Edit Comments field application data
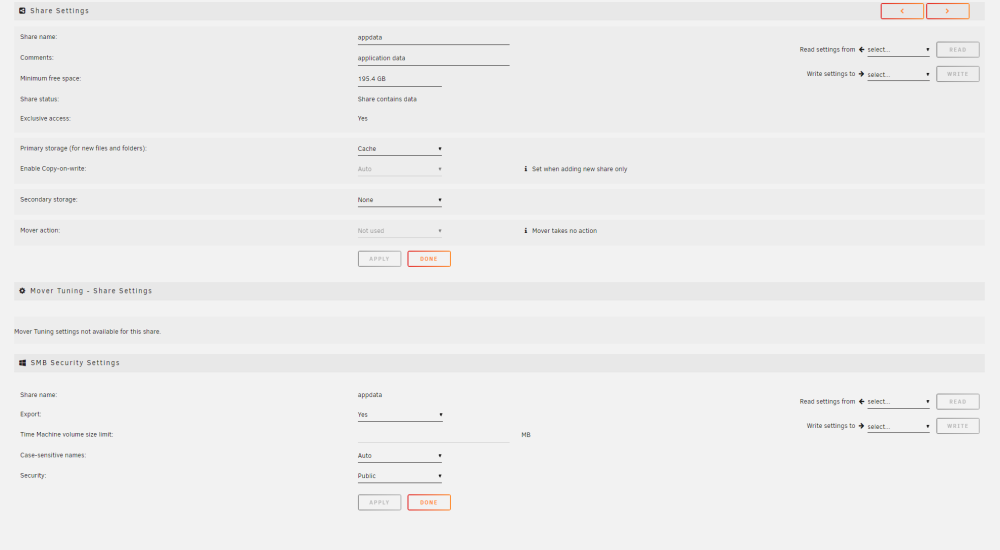Viewport: 1000px width, 550px height. tap(433, 58)
